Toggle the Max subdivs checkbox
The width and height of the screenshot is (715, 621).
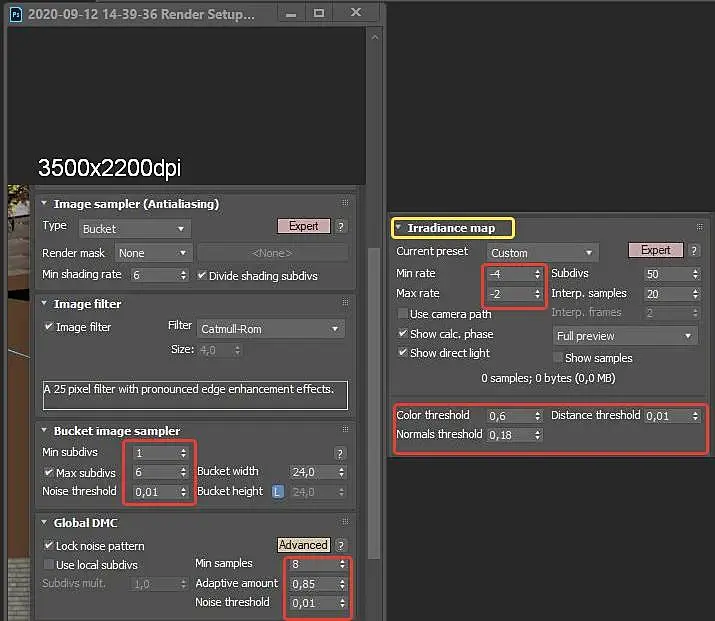pos(48,472)
